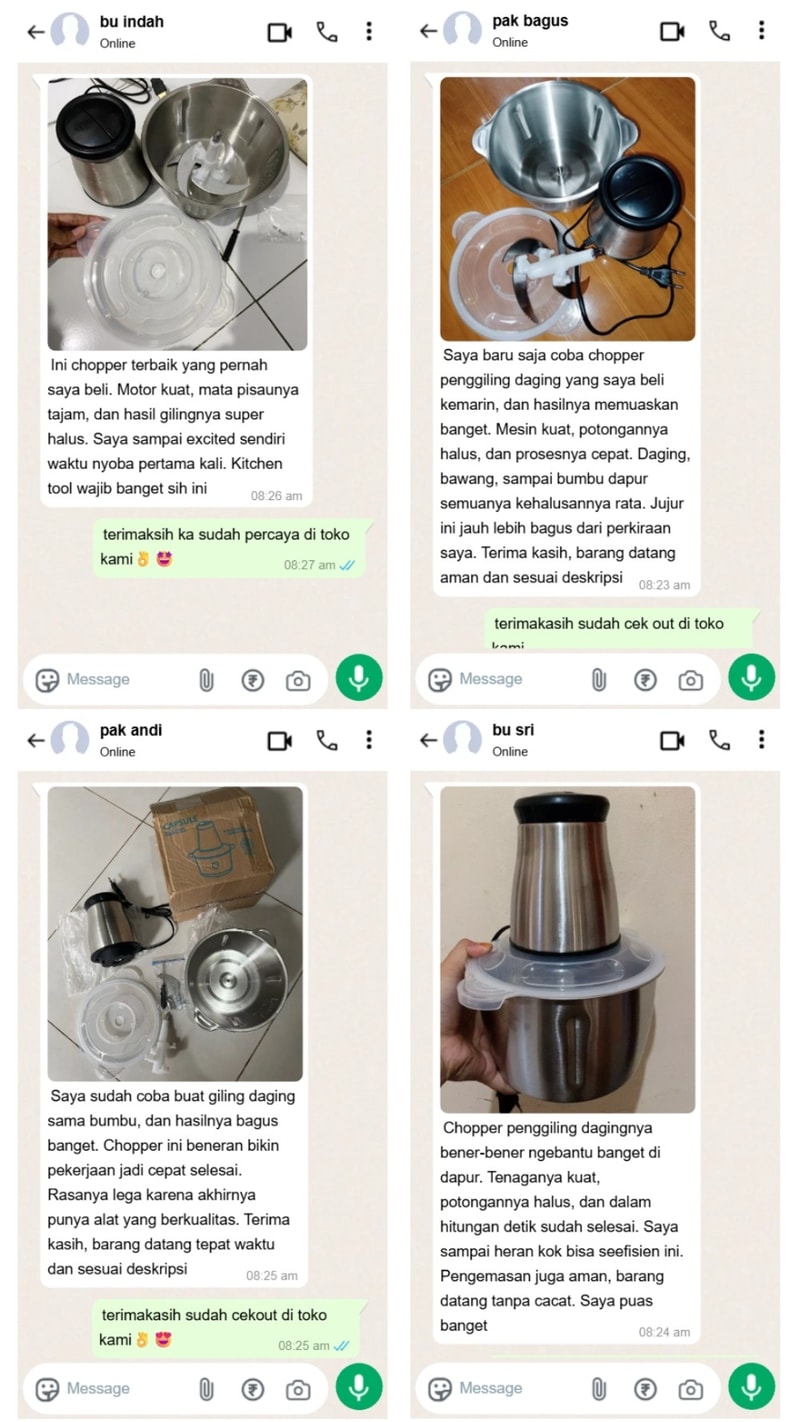Open camera in bu sri chat
This screenshot has height=1422, width=800.
coord(690,1389)
